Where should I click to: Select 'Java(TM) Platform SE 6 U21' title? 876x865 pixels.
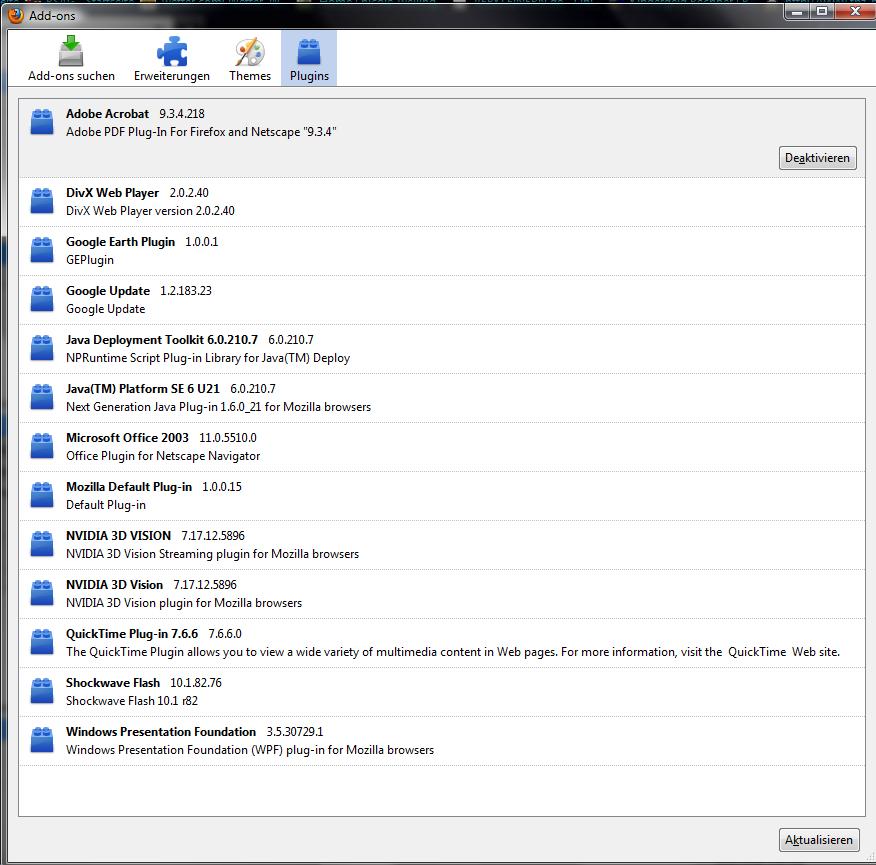[142, 389]
